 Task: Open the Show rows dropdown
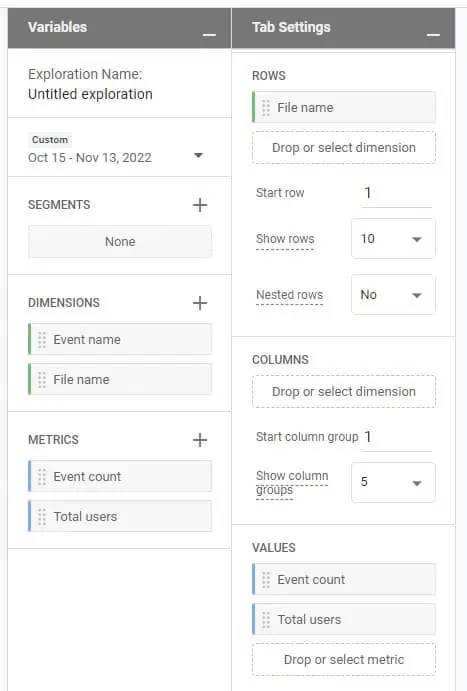point(393,239)
